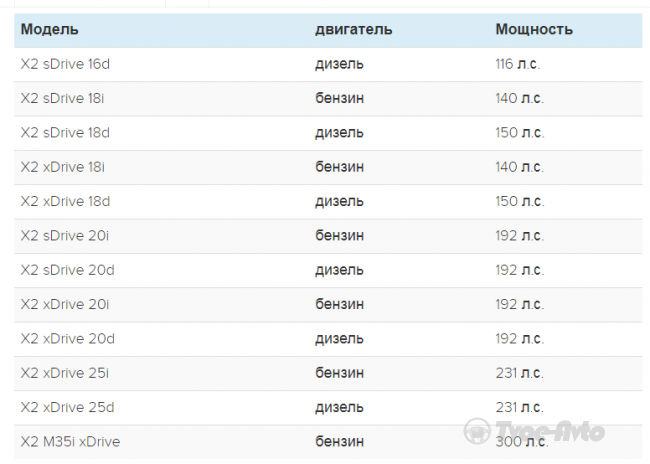Click дизель in the X2 sDrive 16d row
Screen dimensions: 650x464
339,64
